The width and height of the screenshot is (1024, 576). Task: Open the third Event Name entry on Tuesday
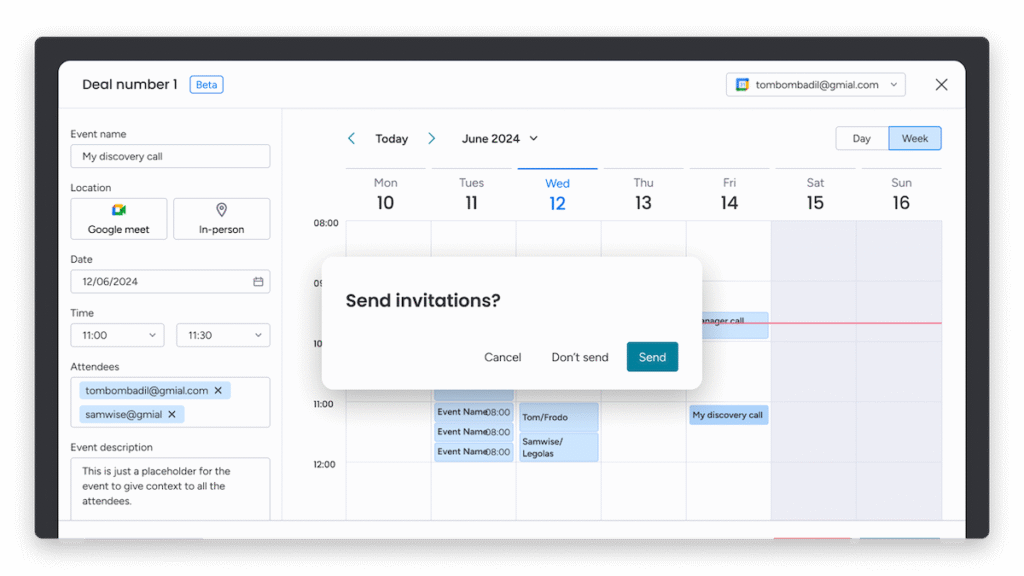pos(473,451)
